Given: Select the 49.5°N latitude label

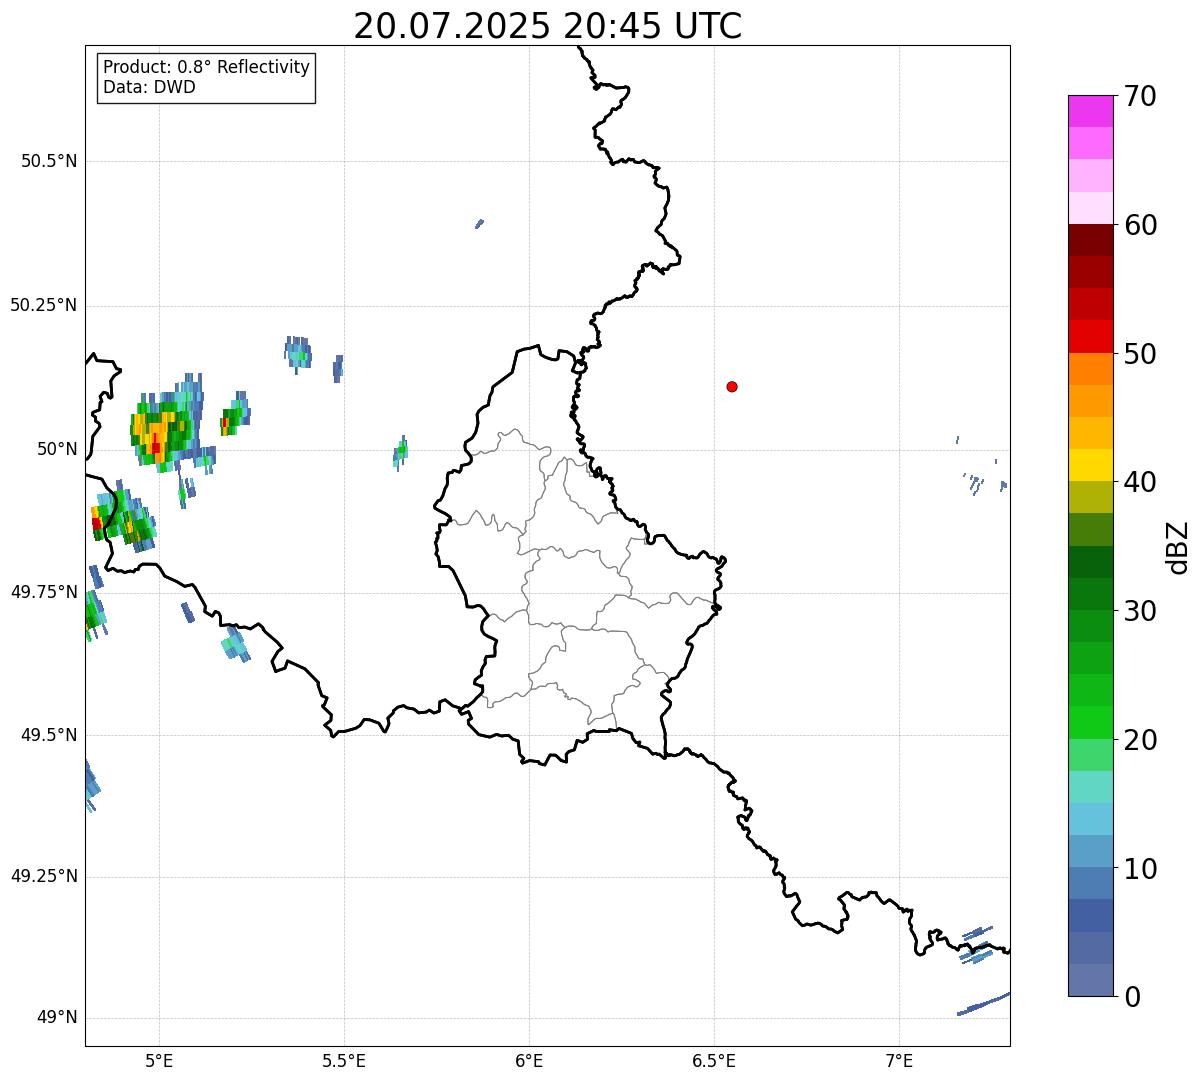Looking at the screenshot, I should click(x=49, y=735).
